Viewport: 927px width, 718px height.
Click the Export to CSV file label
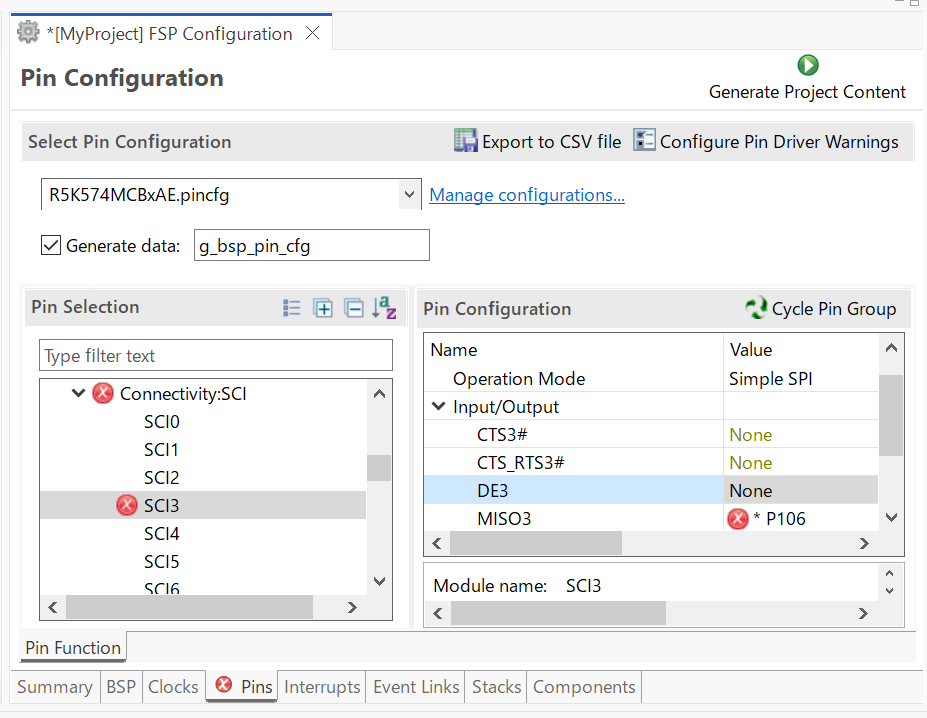coord(552,142)
